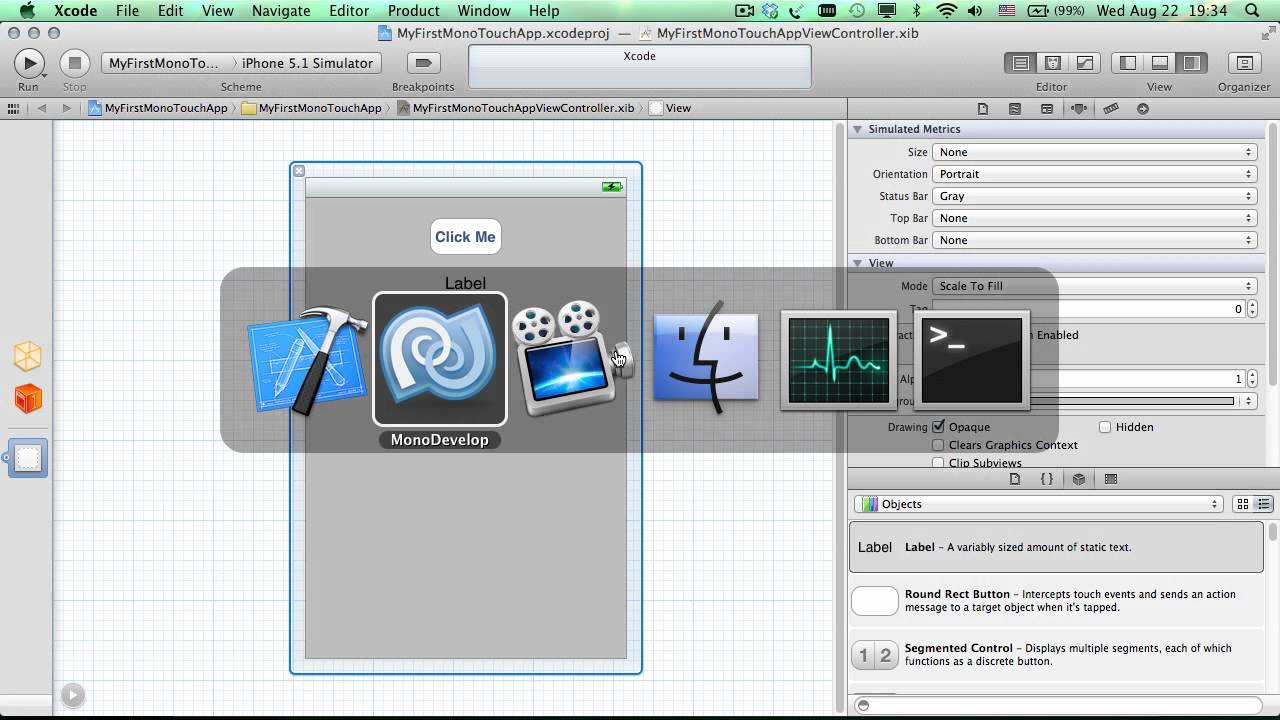Click the Breakpoints toolbar button

click(423, 63)
